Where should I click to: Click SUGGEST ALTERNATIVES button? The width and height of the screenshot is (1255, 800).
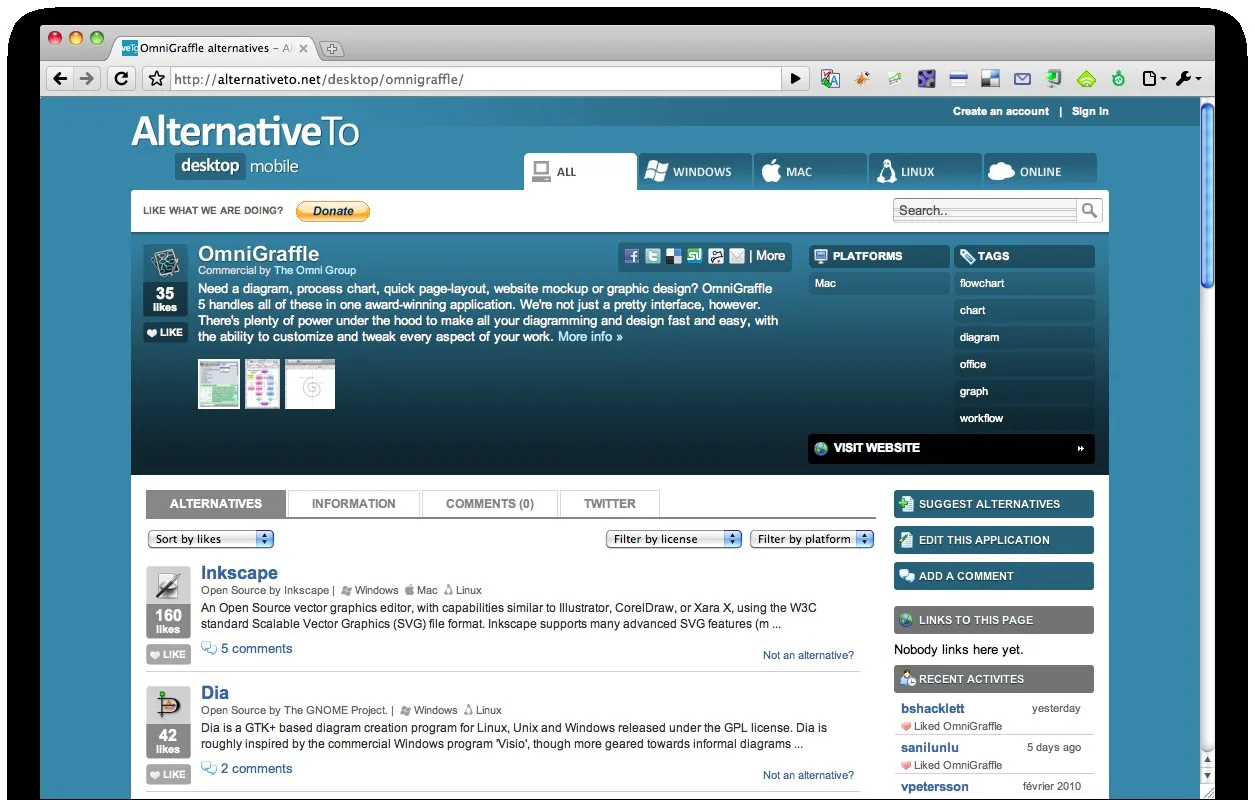click(x=994, y=504)
